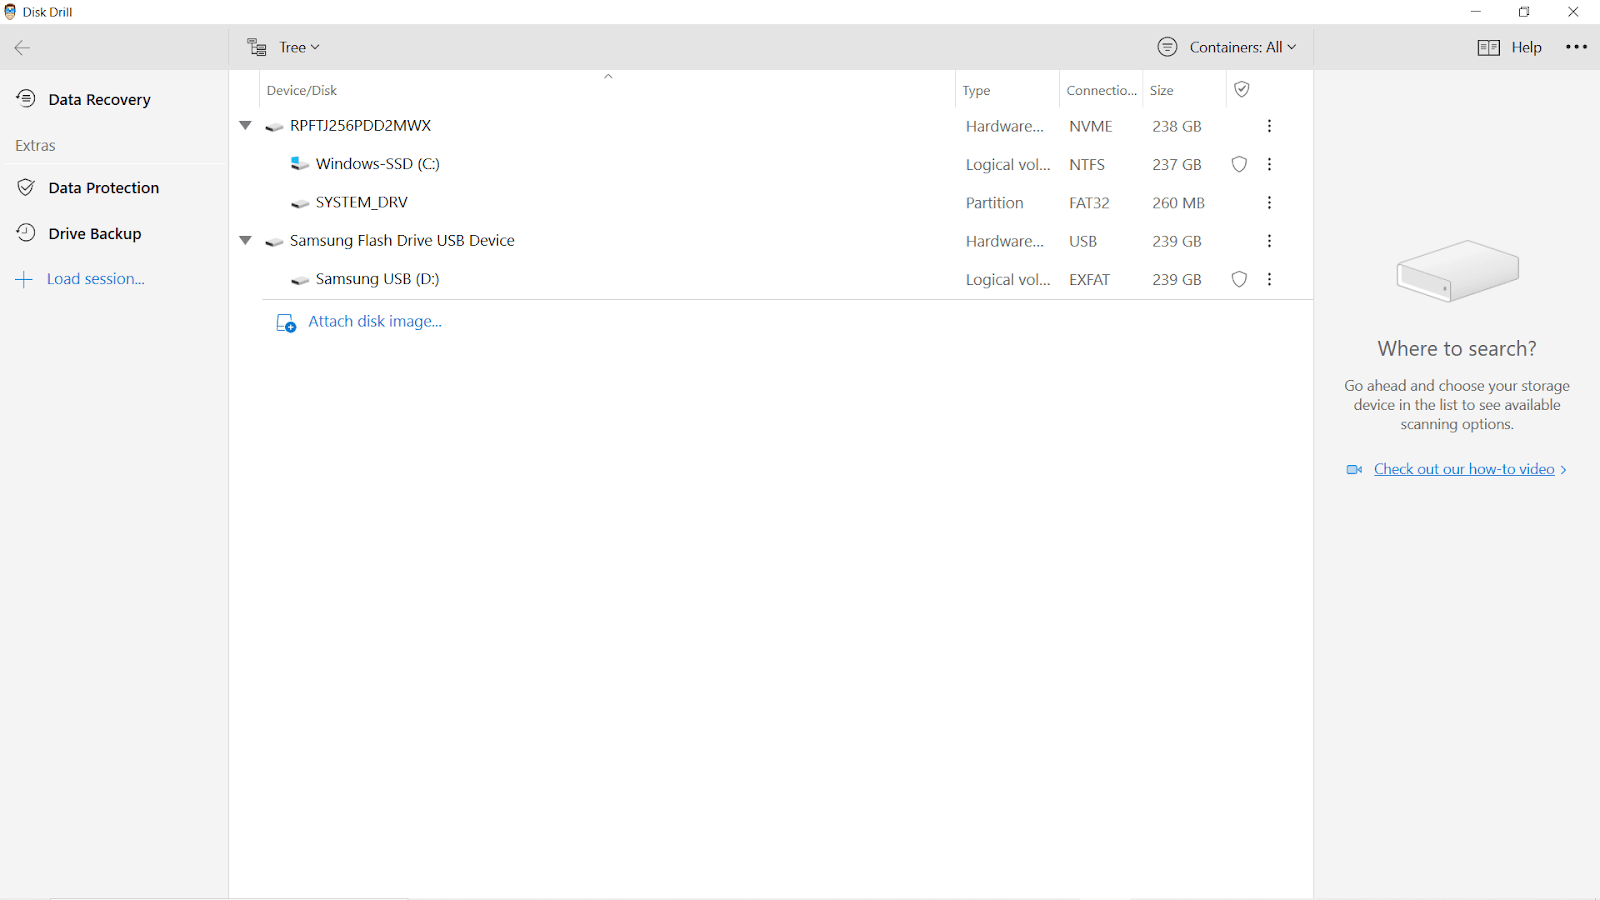Screen dimensions: 1600x900
Task: Click the Help book icon
Action: tap(1489, 47)
